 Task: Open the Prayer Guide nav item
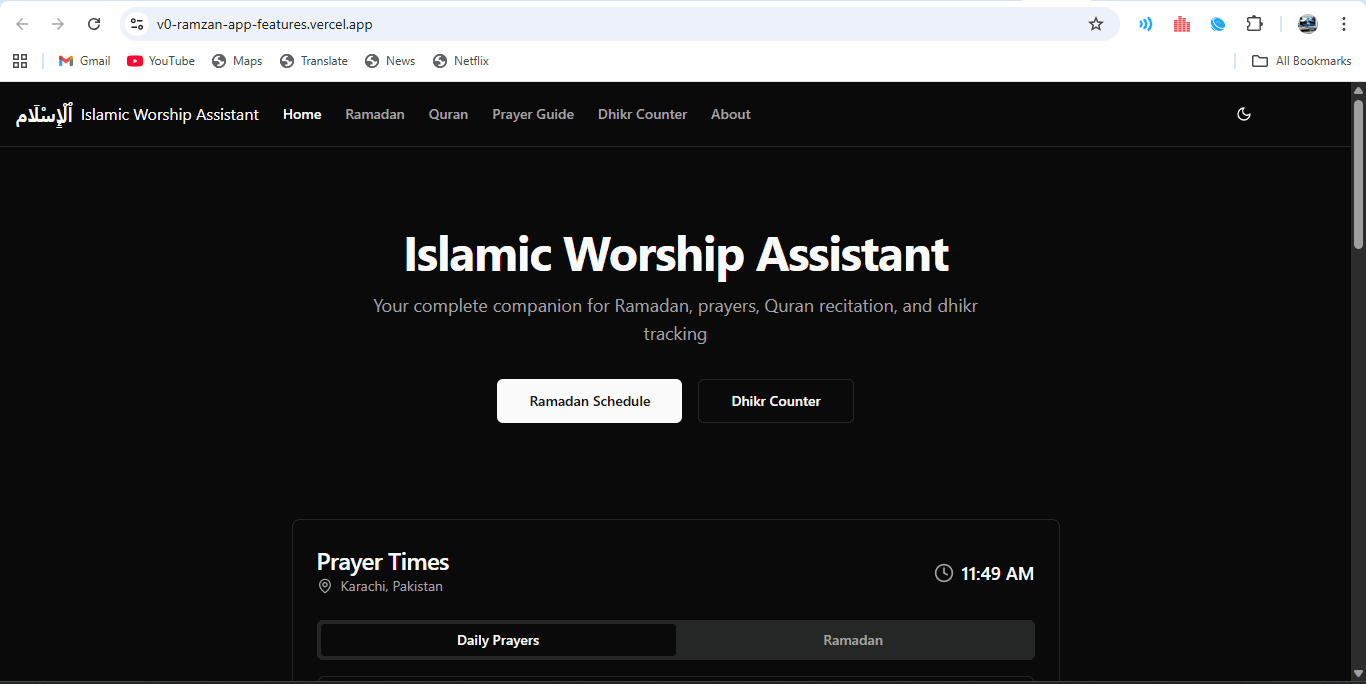[533, 114]
